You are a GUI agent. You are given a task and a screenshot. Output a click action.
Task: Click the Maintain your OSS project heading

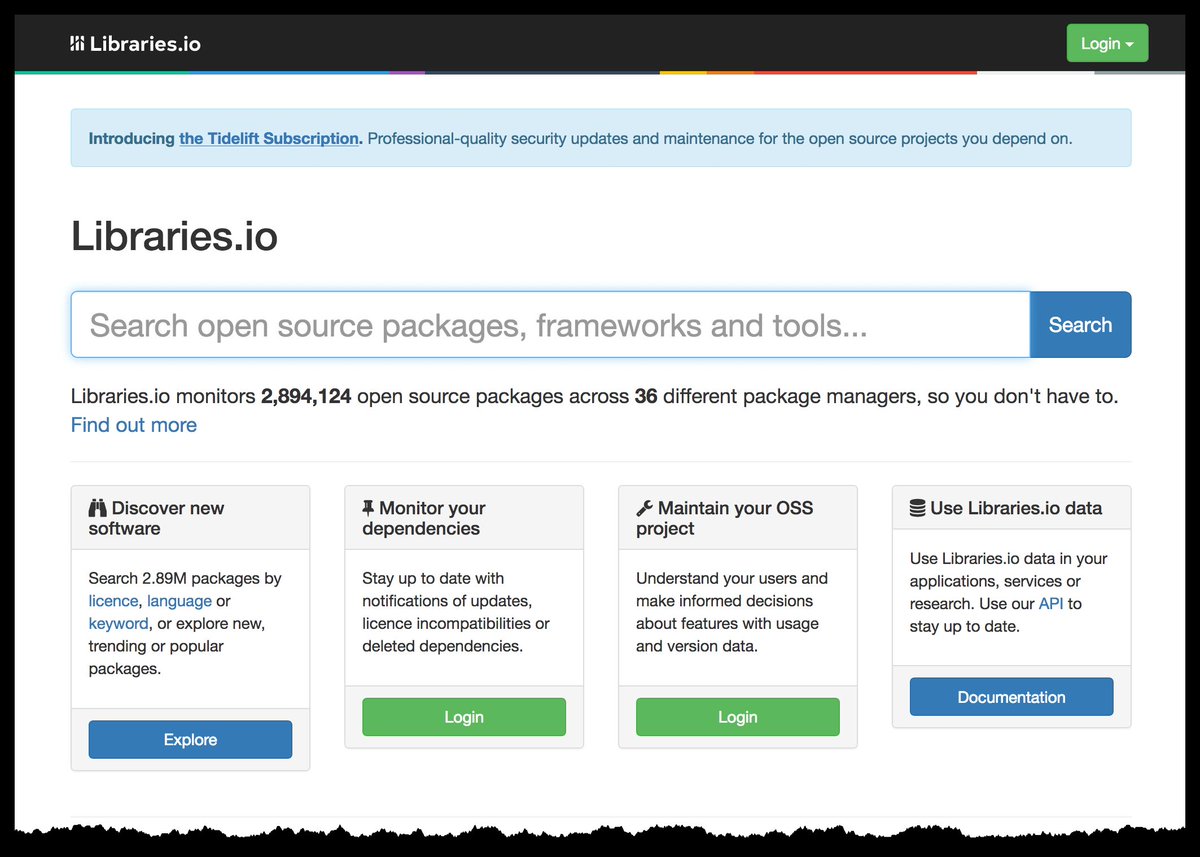[725, 518]
